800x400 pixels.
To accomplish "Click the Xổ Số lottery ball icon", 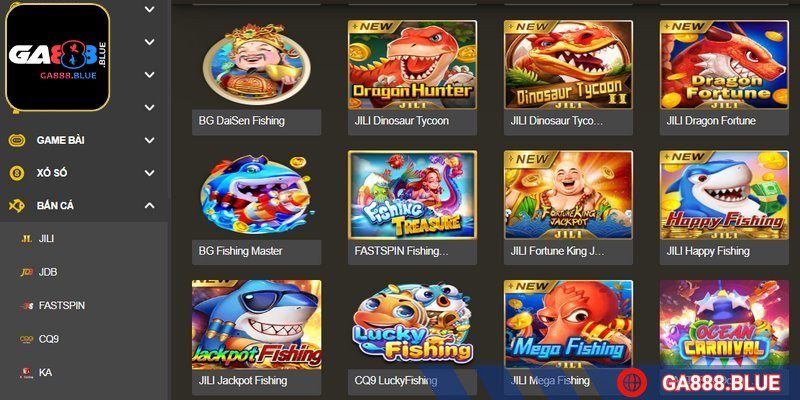I will pyautogui.click(x=17, y=173).
